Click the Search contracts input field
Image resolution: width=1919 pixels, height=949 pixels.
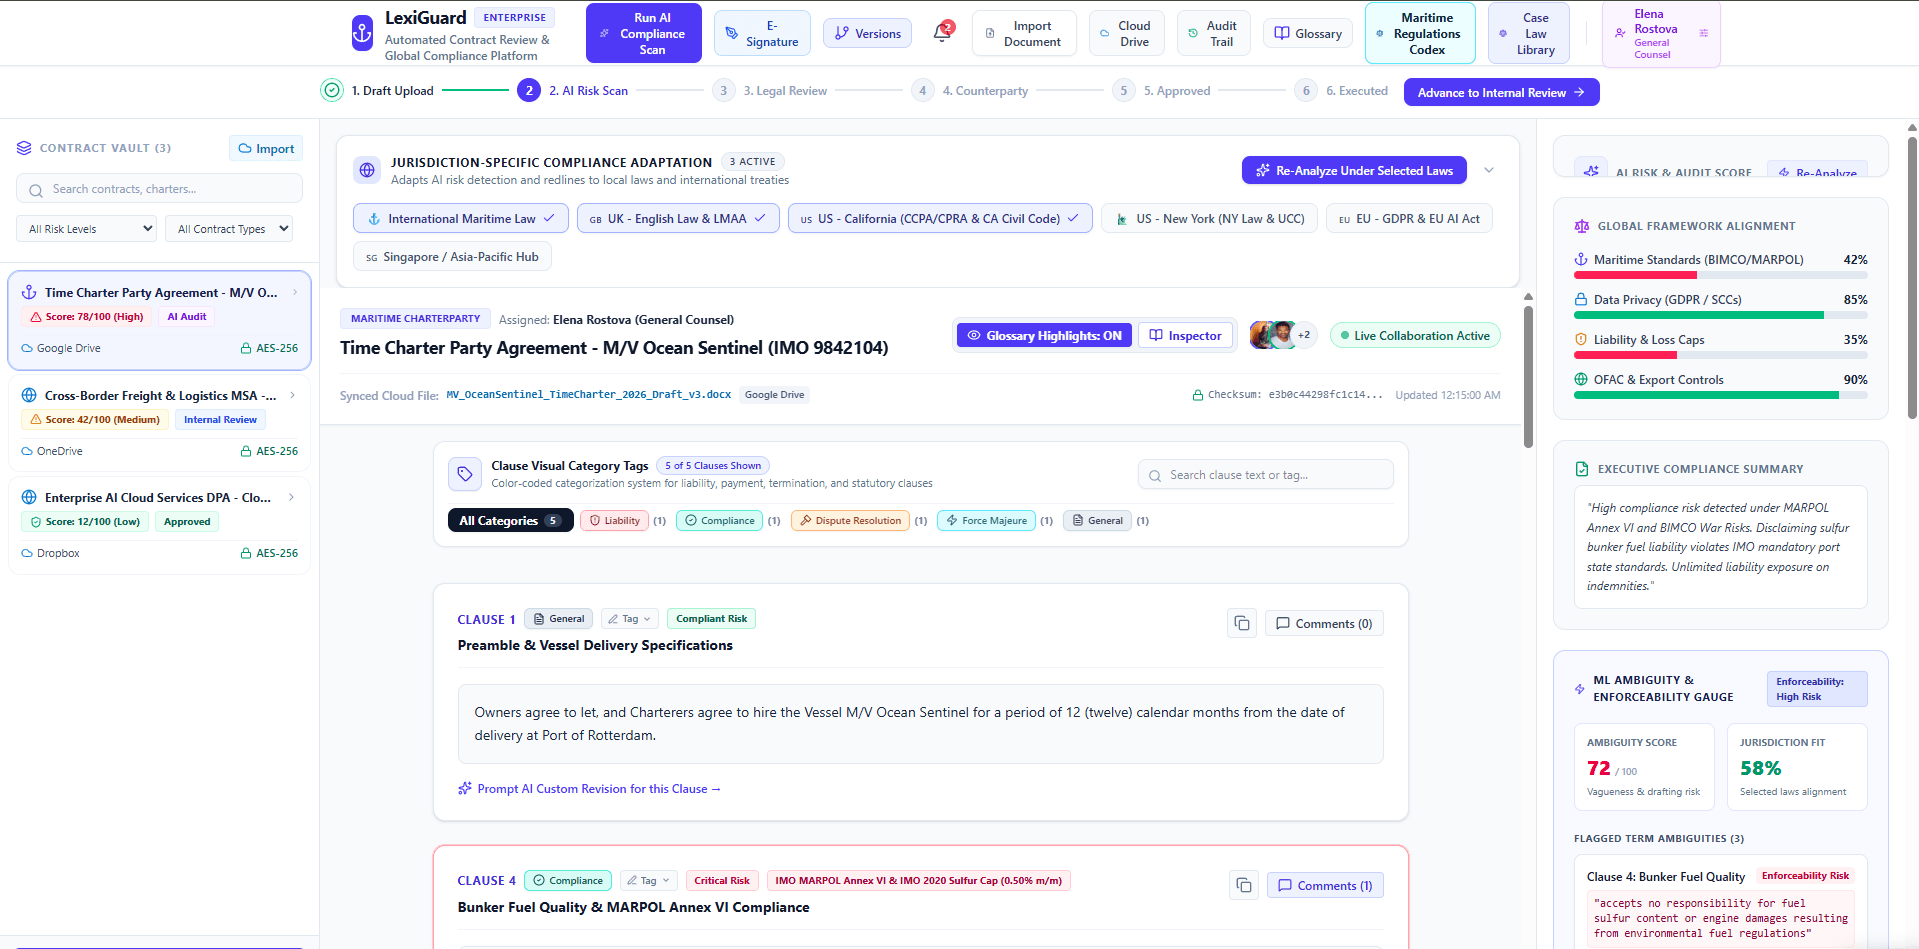tap(159, 188)
